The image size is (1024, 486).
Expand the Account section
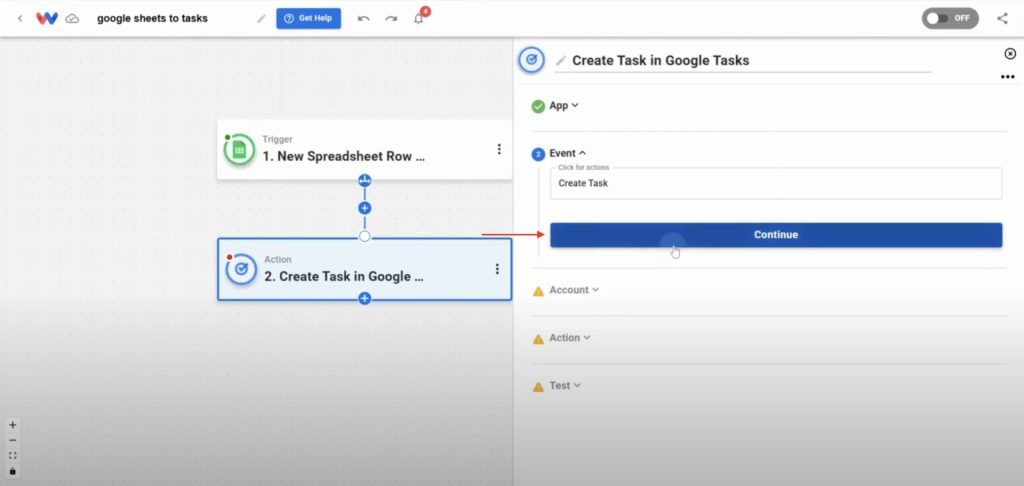pyautogui.click(x=573, y=290)
